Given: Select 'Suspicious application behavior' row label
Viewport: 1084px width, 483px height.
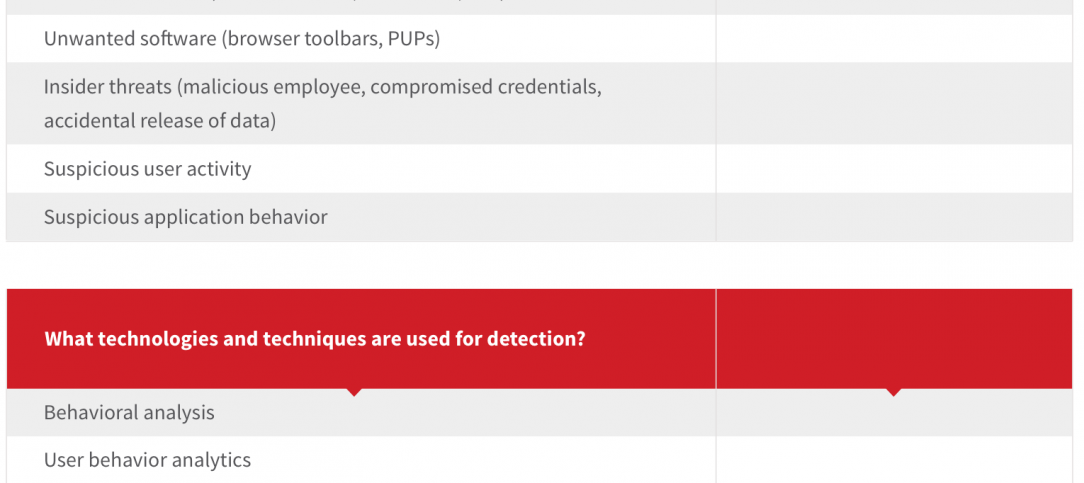Looking at the screenshot, I should pos(185,217).
